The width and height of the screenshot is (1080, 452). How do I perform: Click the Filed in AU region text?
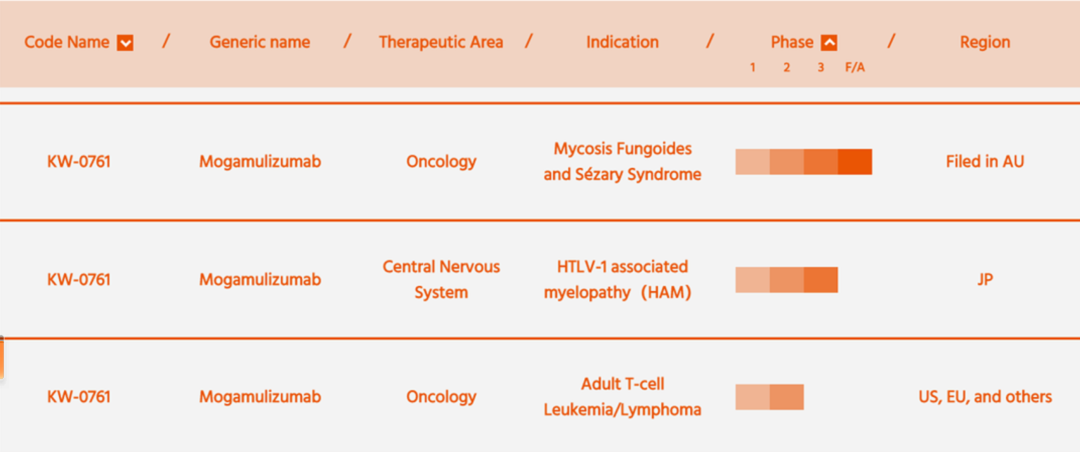(985, 162)
